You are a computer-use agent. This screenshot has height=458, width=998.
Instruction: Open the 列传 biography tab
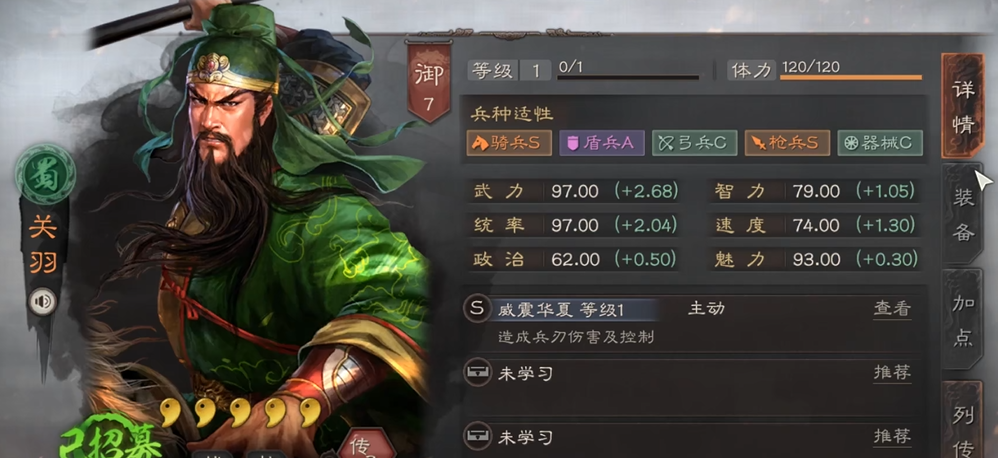pyautogui.click(x=963, y=420)
